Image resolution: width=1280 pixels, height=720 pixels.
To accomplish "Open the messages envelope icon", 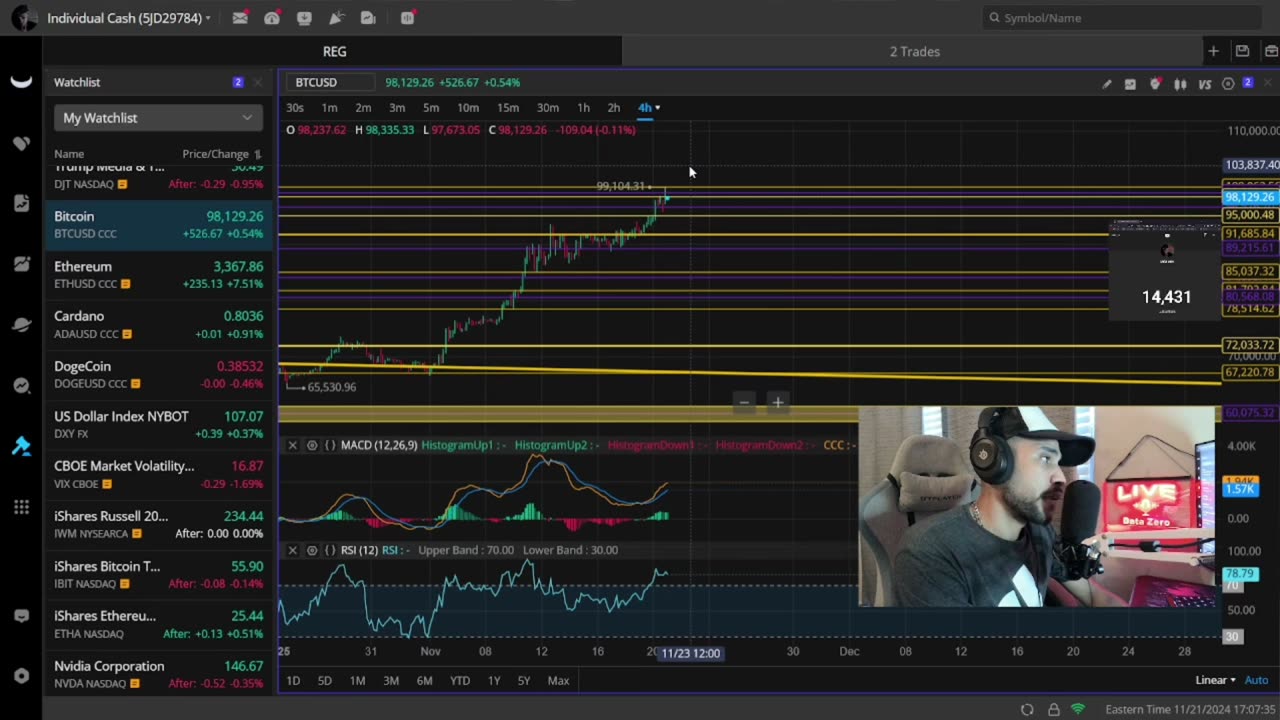I will pos(240,18).
